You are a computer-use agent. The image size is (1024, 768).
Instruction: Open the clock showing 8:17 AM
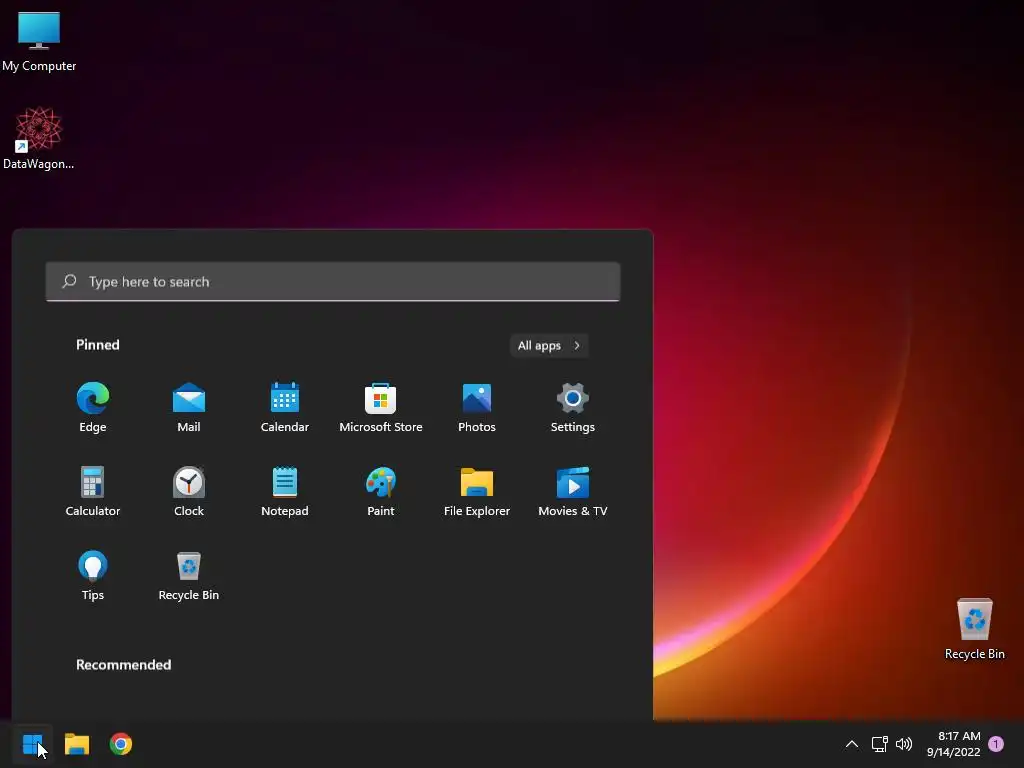[953, 744]
